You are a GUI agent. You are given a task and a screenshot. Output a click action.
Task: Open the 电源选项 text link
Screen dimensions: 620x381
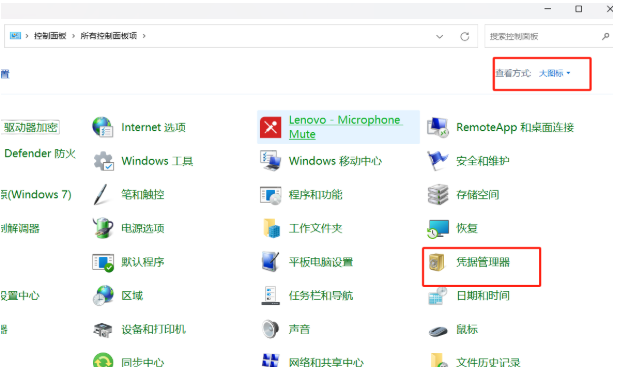[x=143, y=228]
